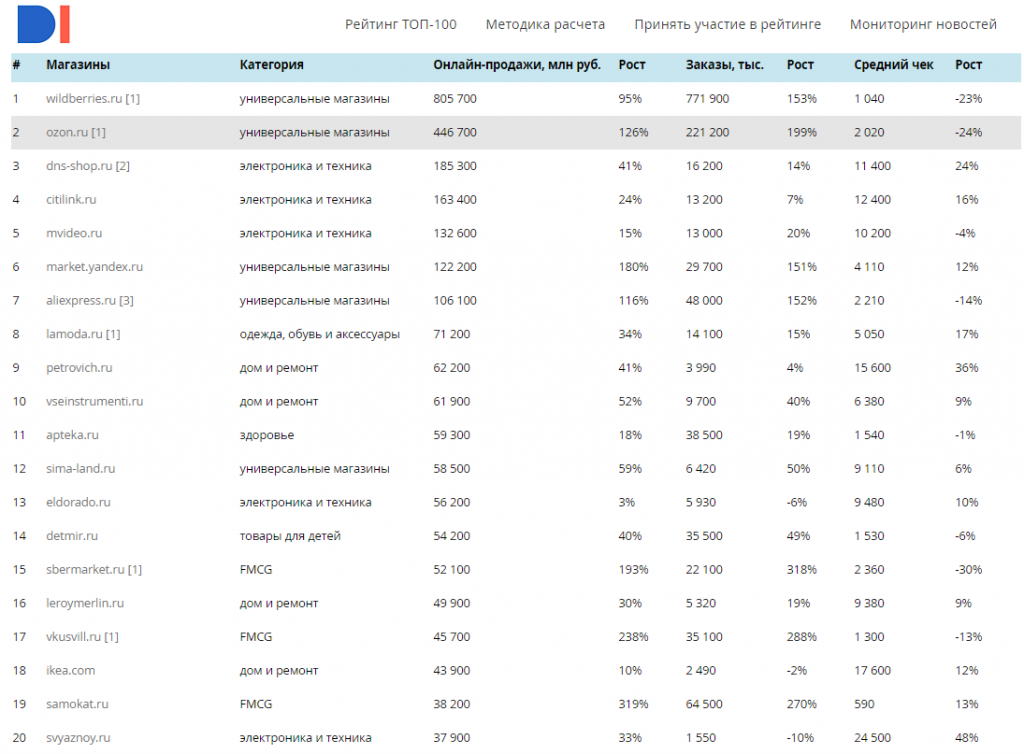Viewport: 1024px width, 754px height.
Task: Click the market.yandex.ru link
Action: pyautogui.click(x=94, y=267)
